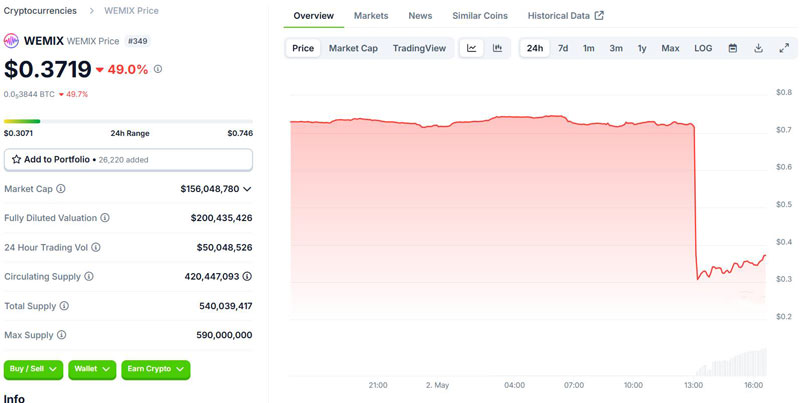The height and width of the screenshot is (403, 800).
Task: Switch to the News tab
Action: coord(420,16)
